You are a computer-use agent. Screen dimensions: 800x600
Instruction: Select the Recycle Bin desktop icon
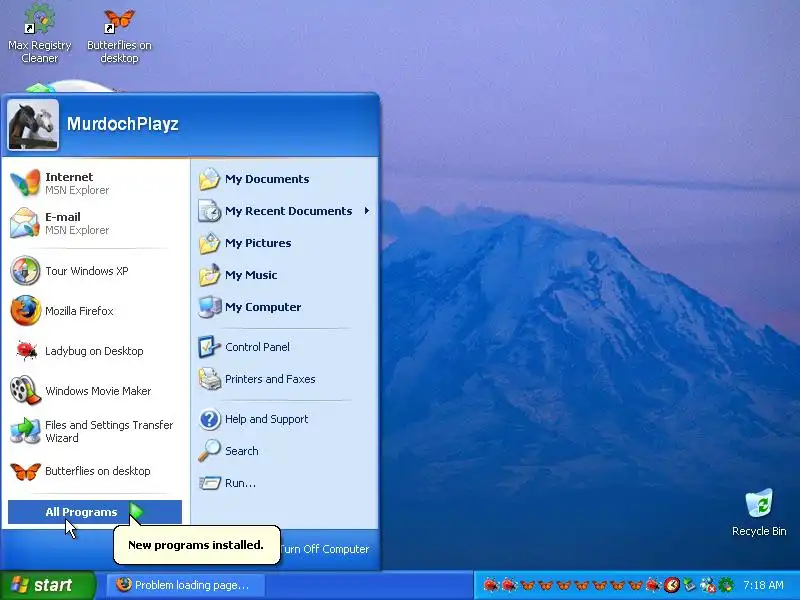(x=759, y=512)
